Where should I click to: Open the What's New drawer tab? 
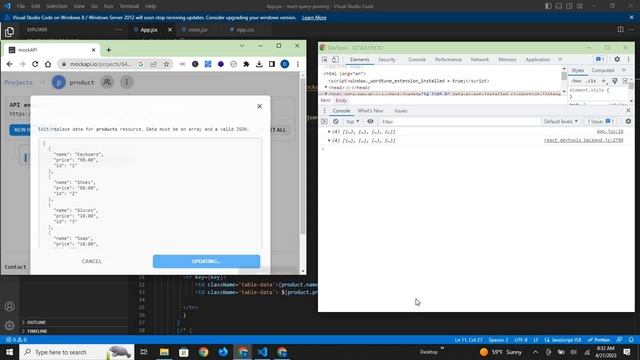(x=370, y=111)
